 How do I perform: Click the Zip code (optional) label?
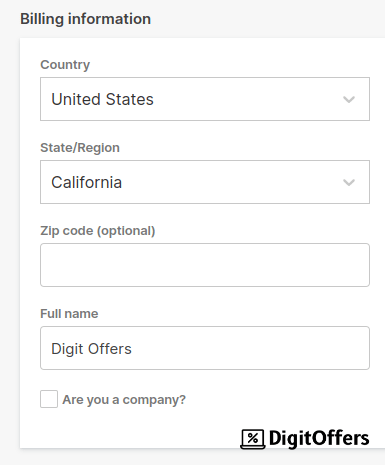[x=98, y=231]
